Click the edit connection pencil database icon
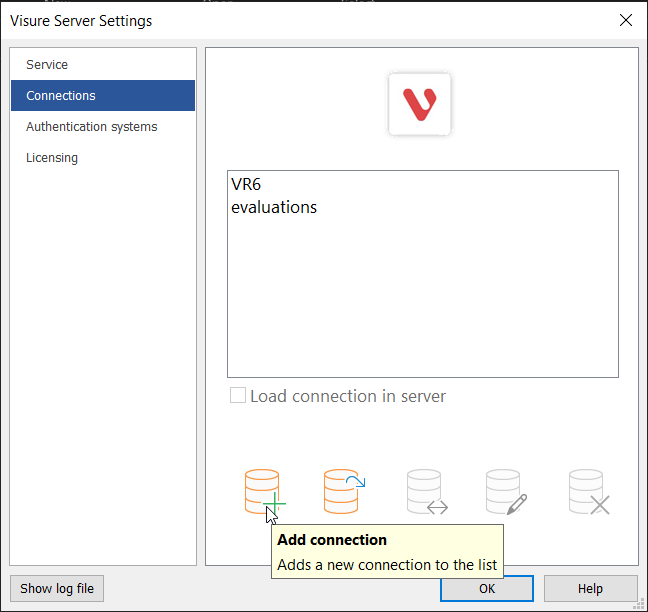This screenshot has height=612, width=648. pyautogui.click(x=506, y=491)
